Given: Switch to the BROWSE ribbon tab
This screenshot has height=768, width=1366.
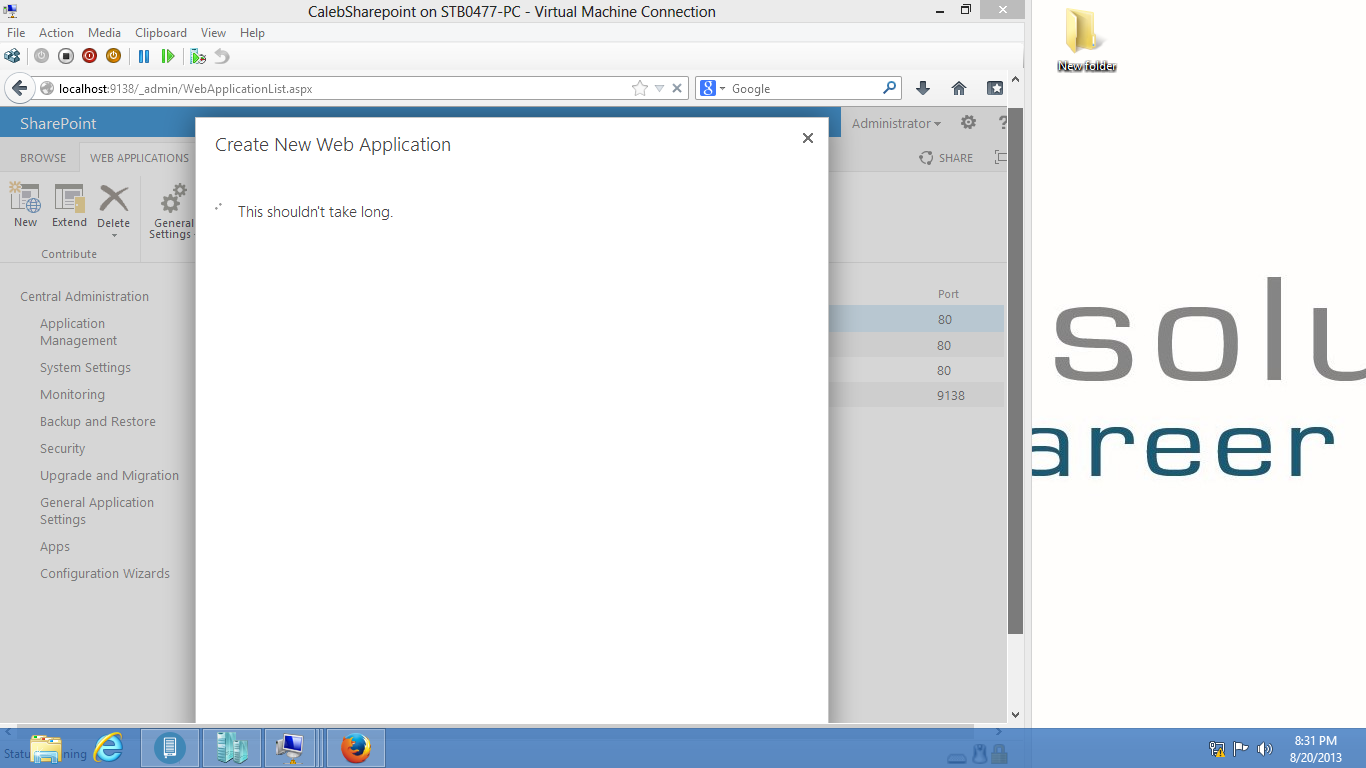Looking at the screenshot, I should 43,158.
